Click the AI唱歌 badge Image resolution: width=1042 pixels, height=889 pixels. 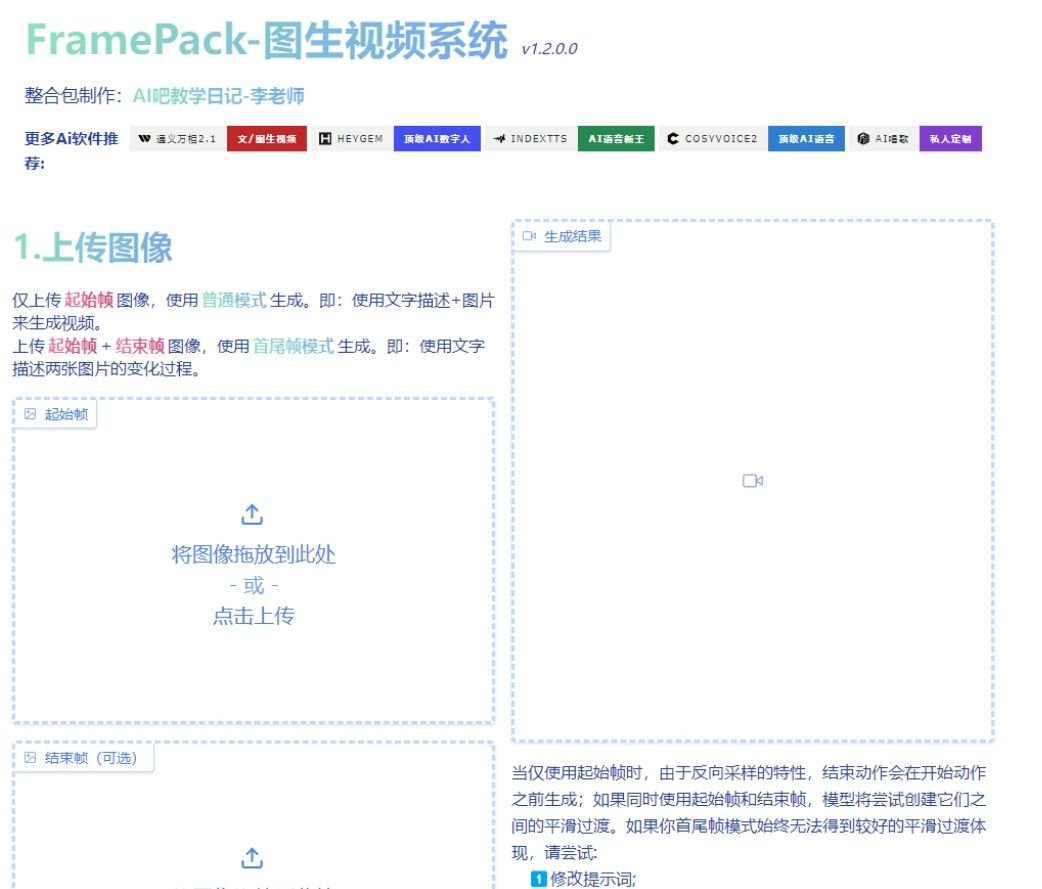click(883, 139)
